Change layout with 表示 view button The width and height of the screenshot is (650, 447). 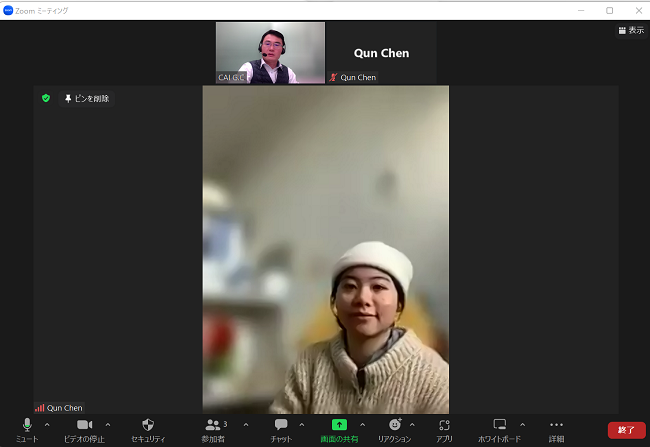pos(631,30)
